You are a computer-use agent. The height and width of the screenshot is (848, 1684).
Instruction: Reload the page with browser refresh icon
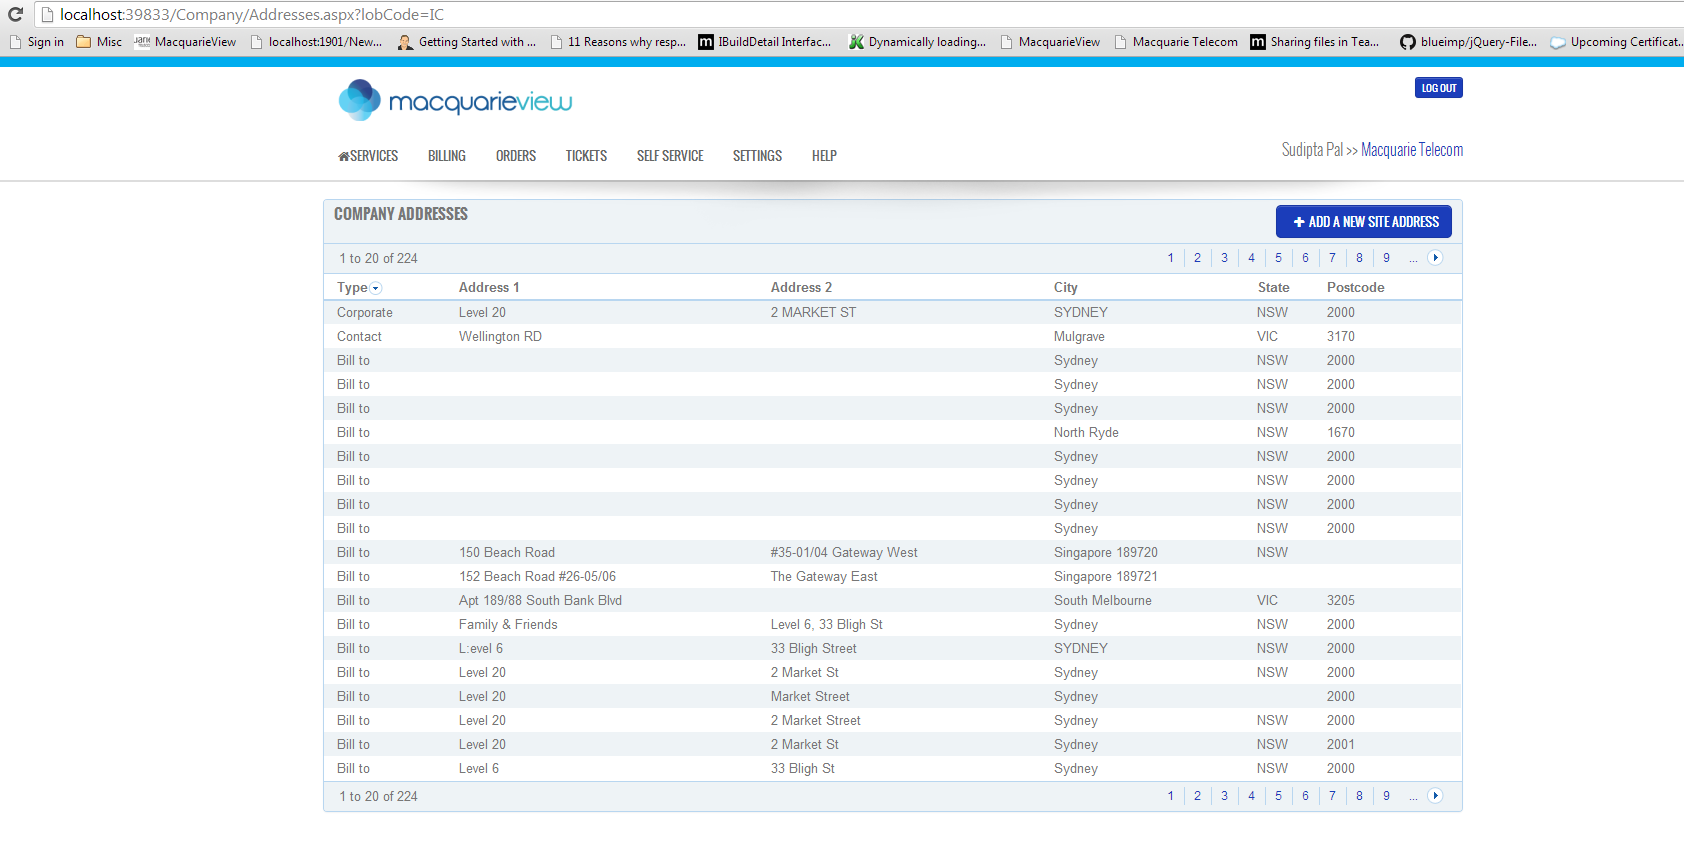(x=15, y=14)
